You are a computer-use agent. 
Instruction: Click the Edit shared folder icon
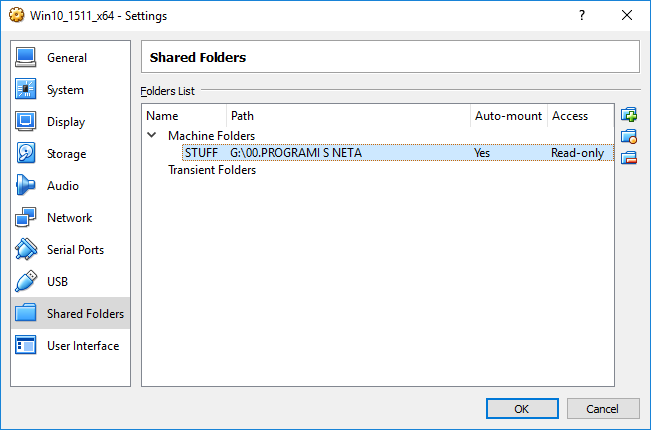[629, 136]
